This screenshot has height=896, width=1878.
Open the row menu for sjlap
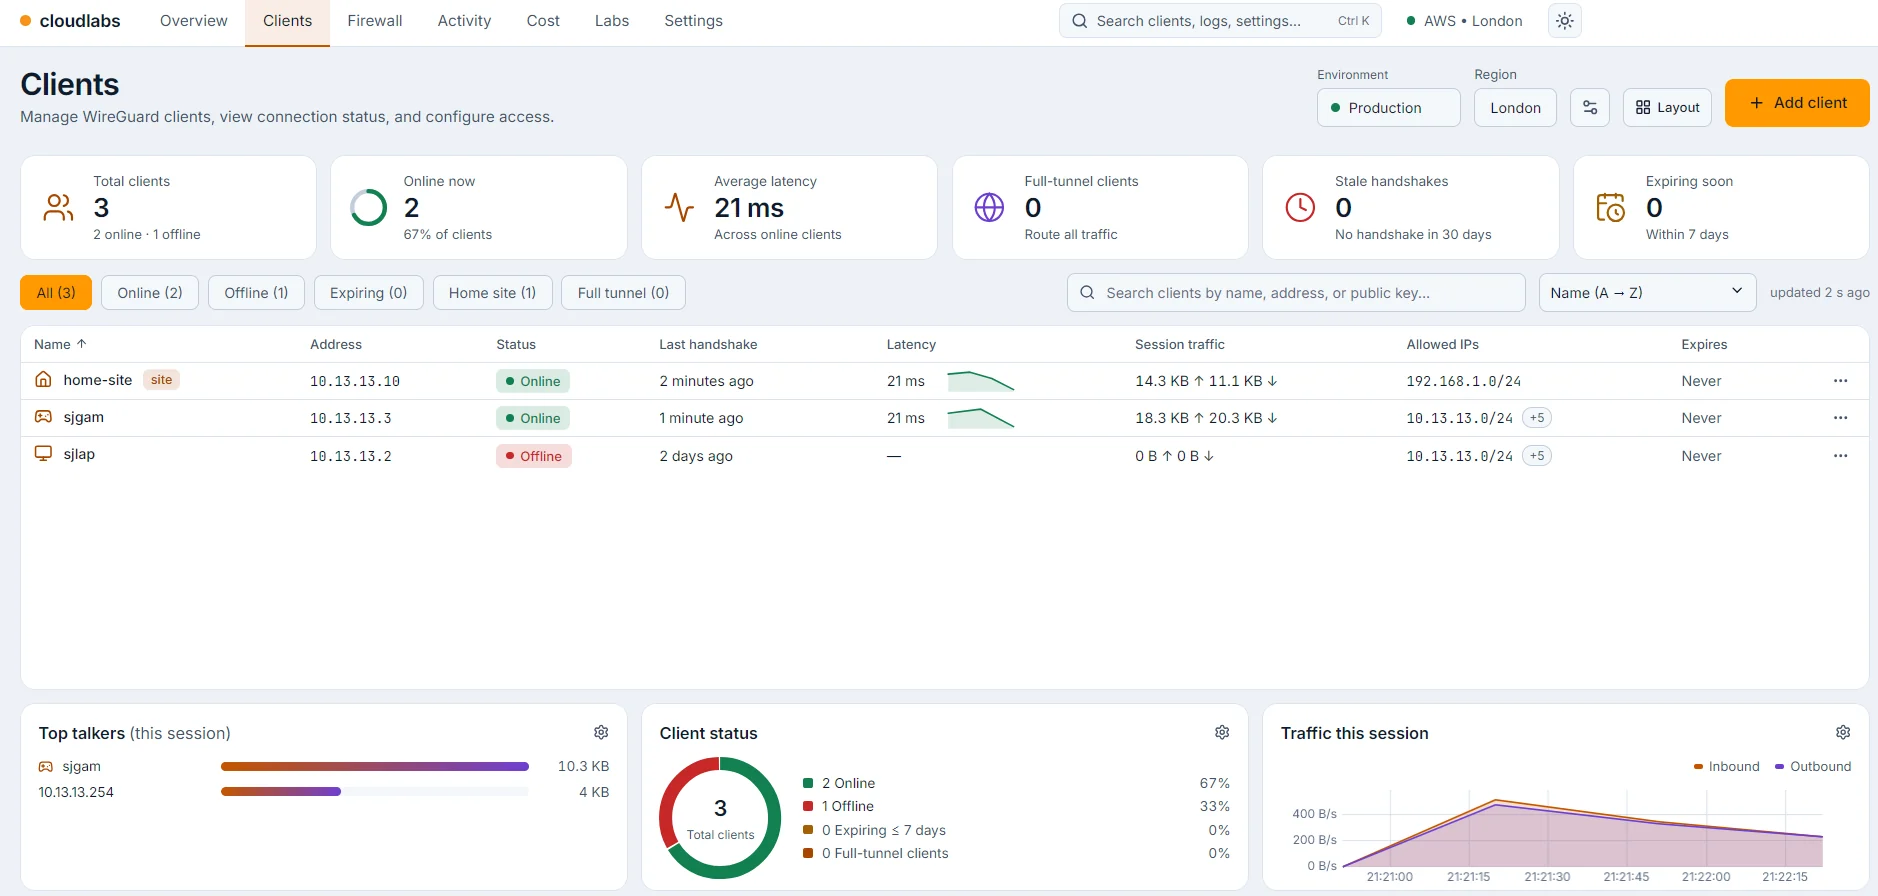[x=1840, y=456]
